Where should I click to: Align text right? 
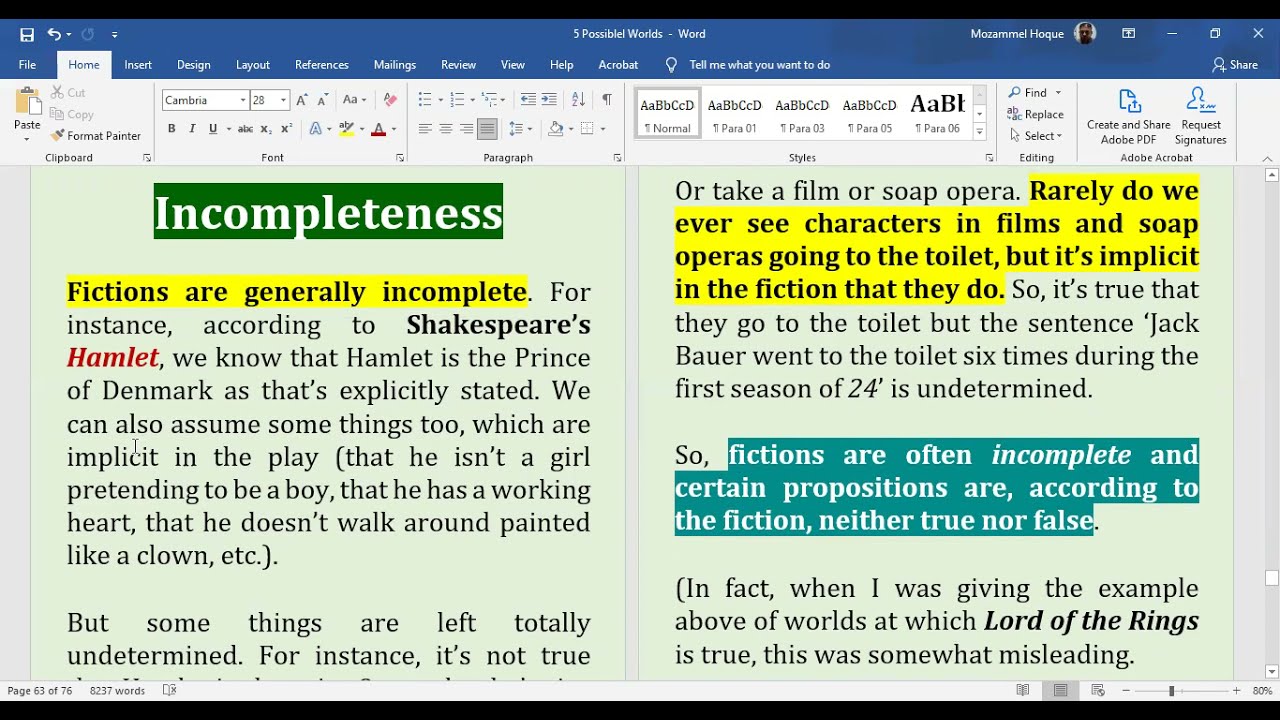466,129
